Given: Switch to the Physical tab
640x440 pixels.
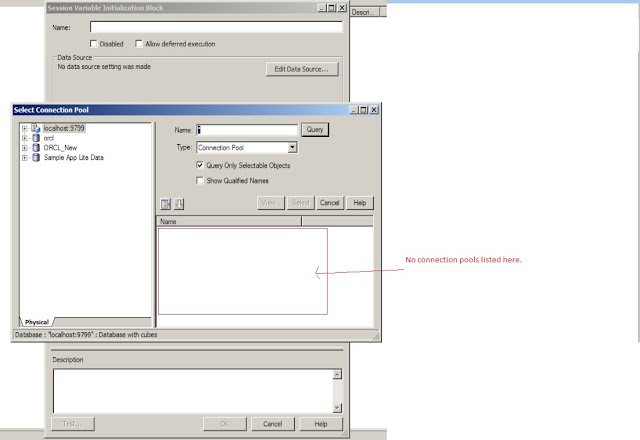Looking at the screenshot, I should (x=37, y=322).
